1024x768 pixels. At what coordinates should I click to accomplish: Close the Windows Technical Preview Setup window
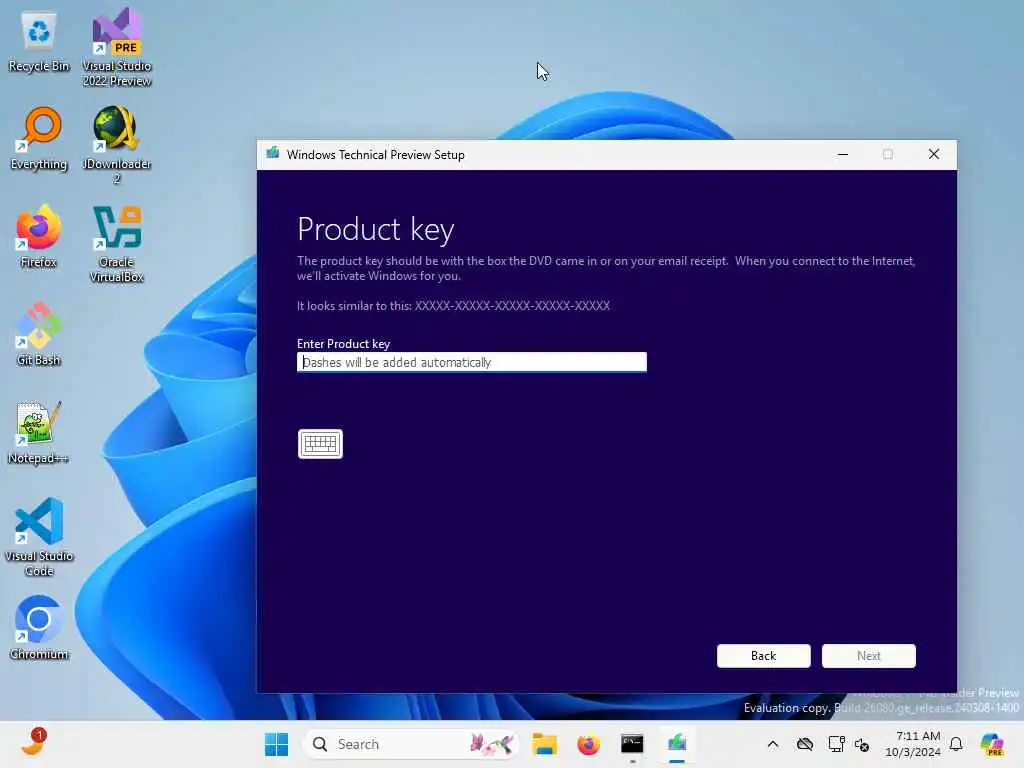coord(934,155)
